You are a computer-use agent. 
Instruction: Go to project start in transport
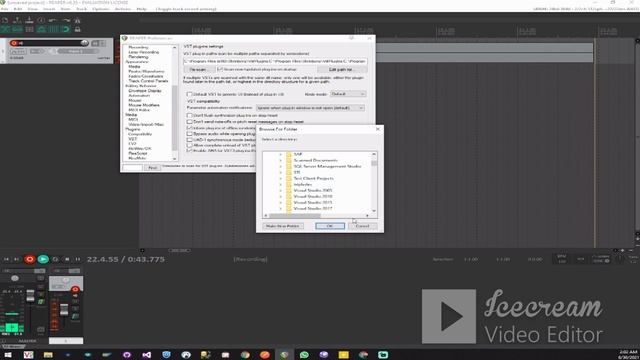click(x=6, y=259)
